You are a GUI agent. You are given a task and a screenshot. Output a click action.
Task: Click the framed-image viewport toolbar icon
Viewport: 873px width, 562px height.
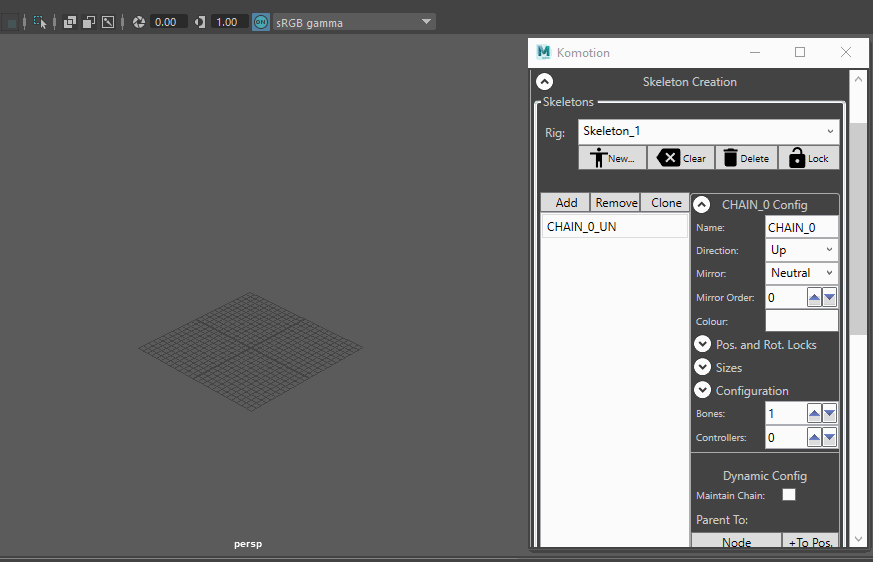tap(108, 22)
